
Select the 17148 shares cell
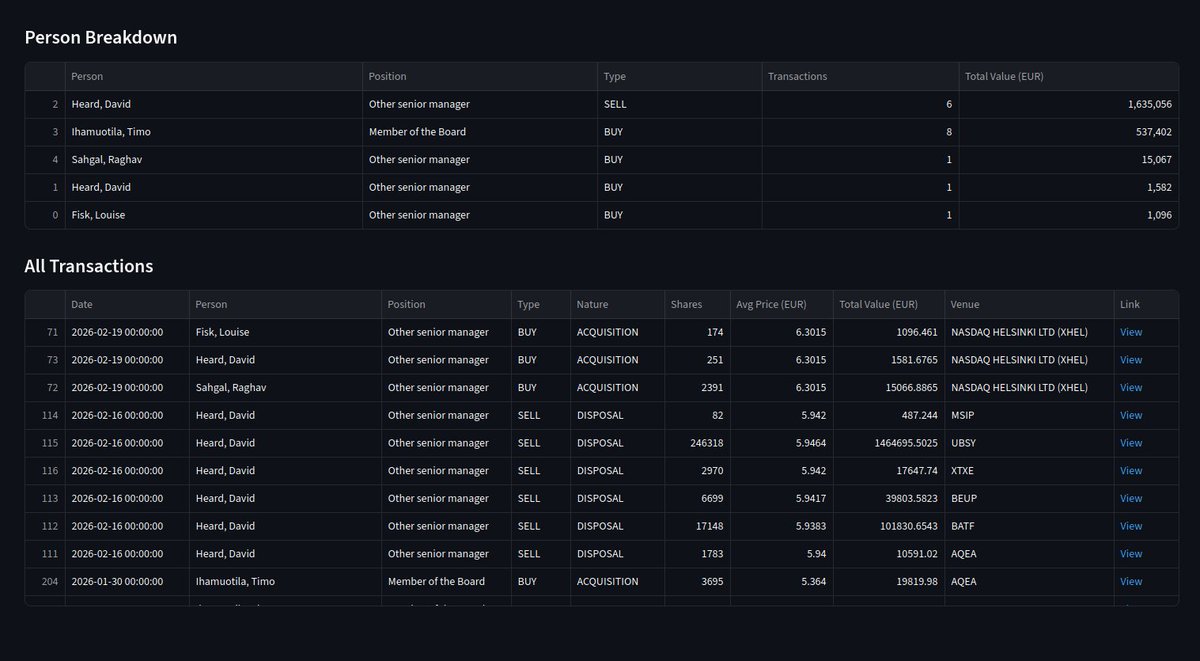(696, 526)
